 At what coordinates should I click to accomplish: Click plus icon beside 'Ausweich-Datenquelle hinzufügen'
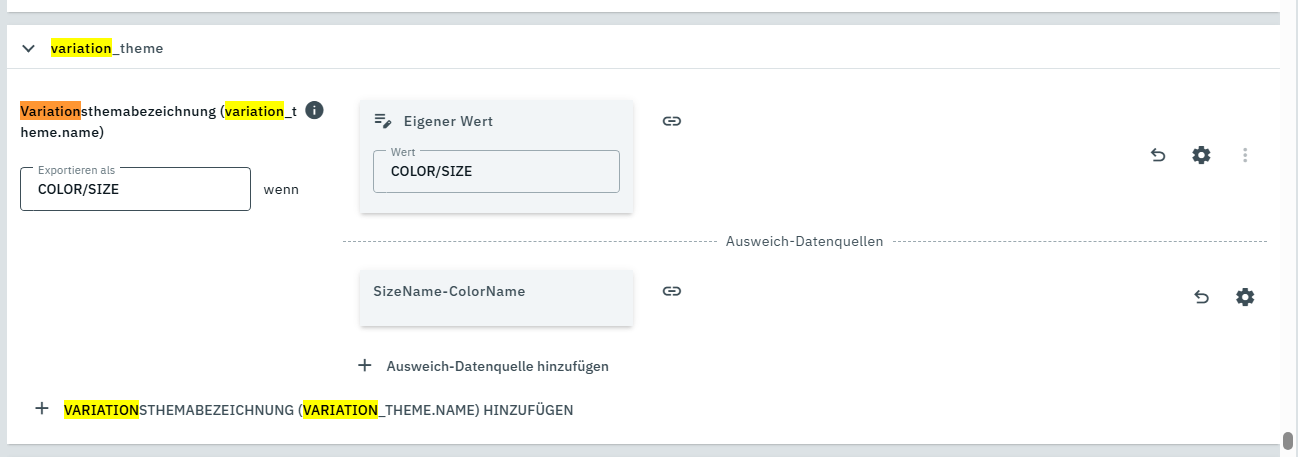pos(365,365)
